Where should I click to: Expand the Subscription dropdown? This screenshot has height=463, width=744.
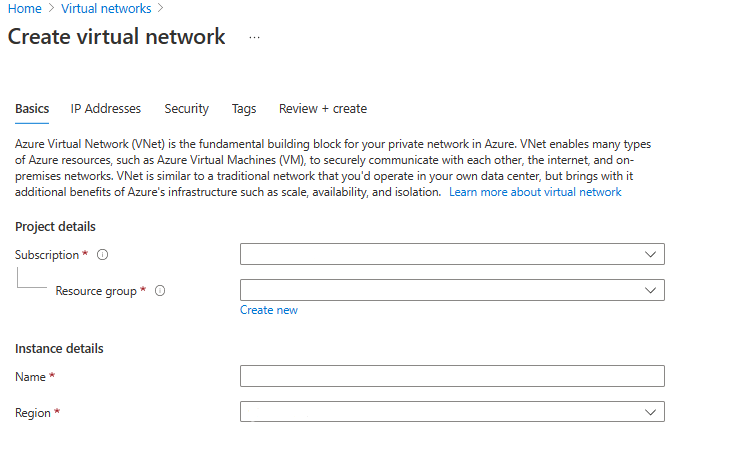coord(452,255)
